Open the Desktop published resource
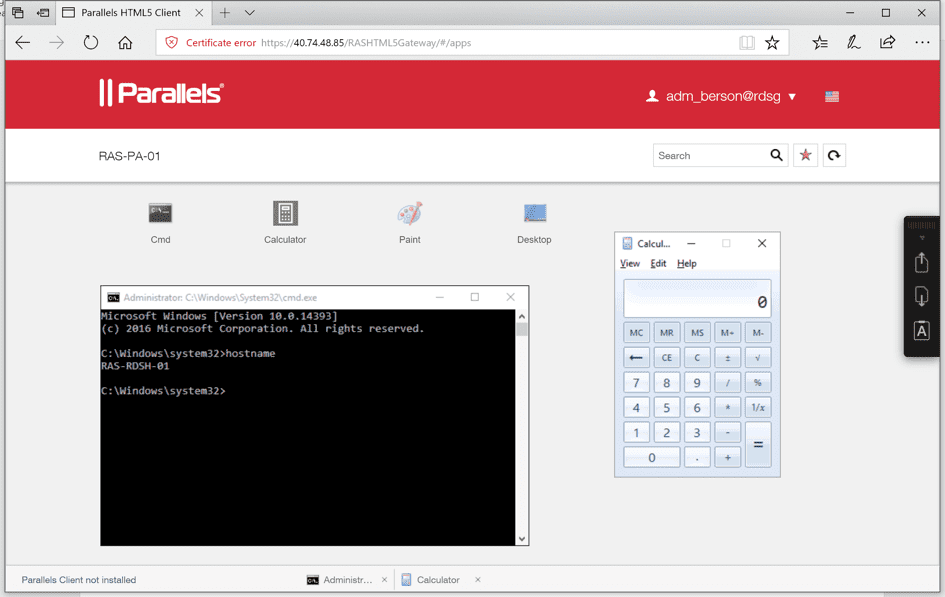The image size is (945, 597). coord(535,213)
